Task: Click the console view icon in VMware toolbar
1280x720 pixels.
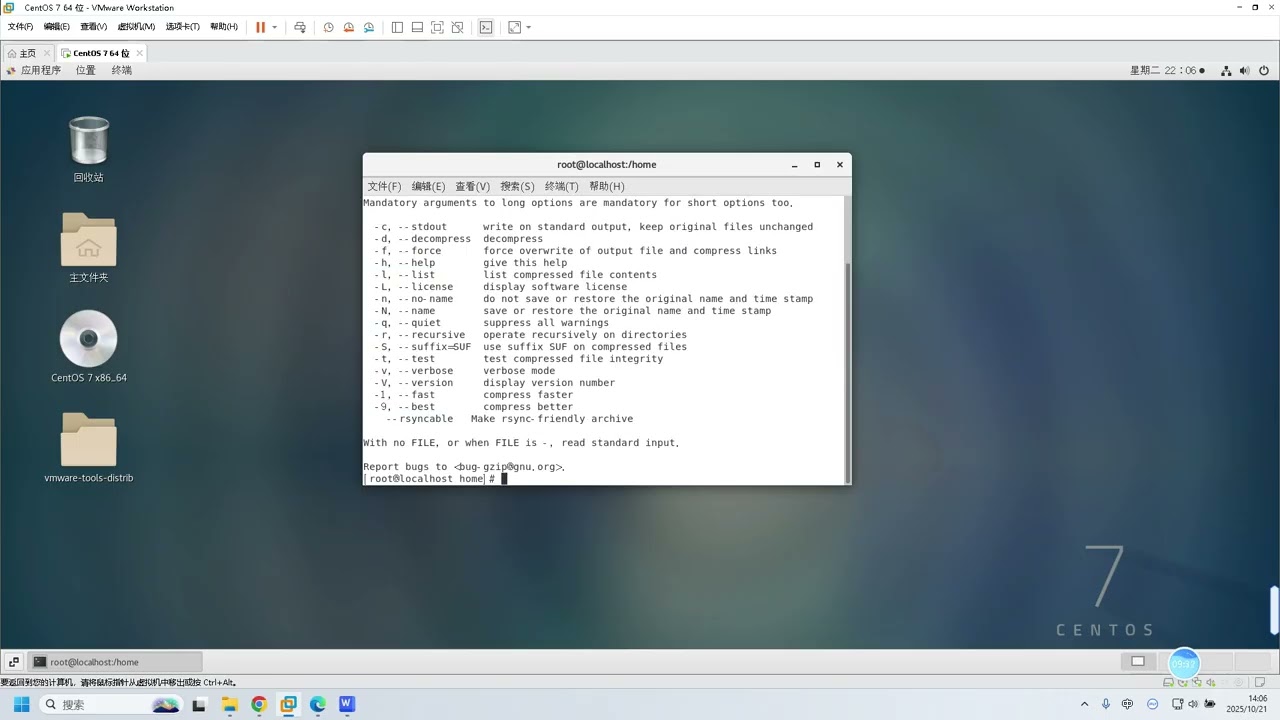Action: click(x=486, y=27)
